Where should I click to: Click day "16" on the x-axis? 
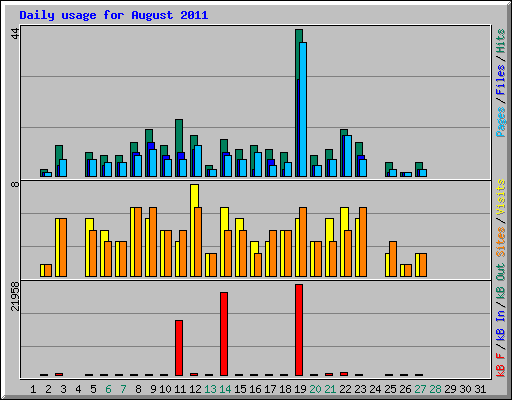(x=255, y=389)
